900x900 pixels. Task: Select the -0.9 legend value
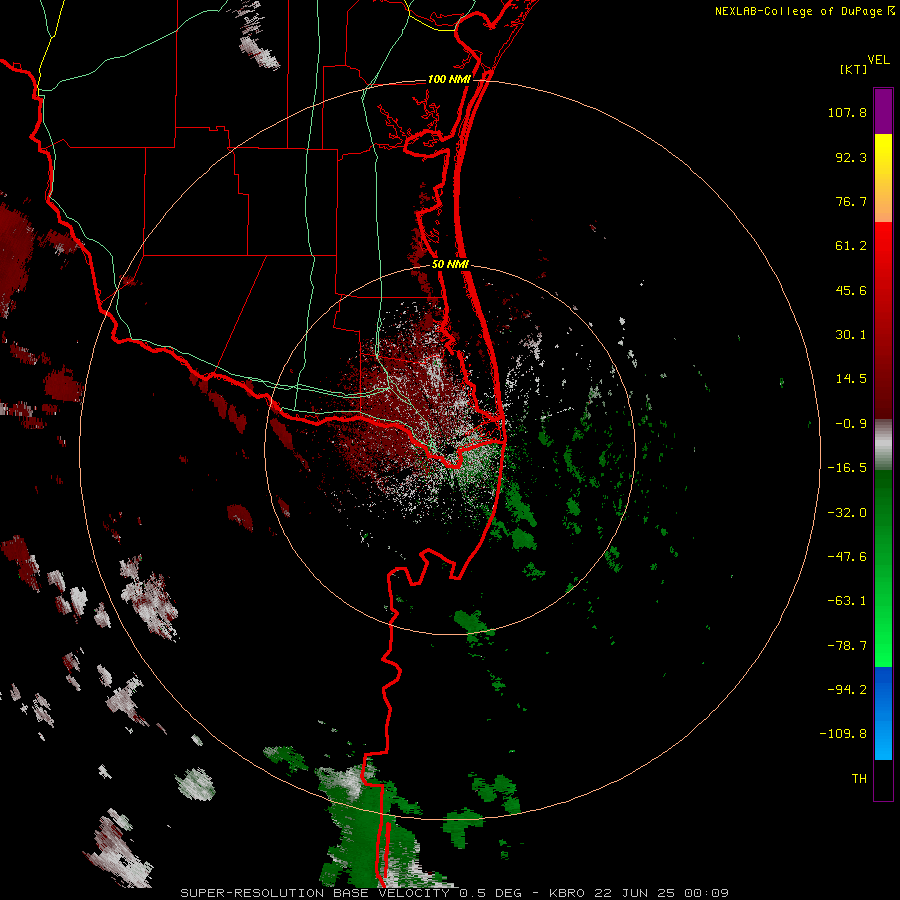pos(851,424)
